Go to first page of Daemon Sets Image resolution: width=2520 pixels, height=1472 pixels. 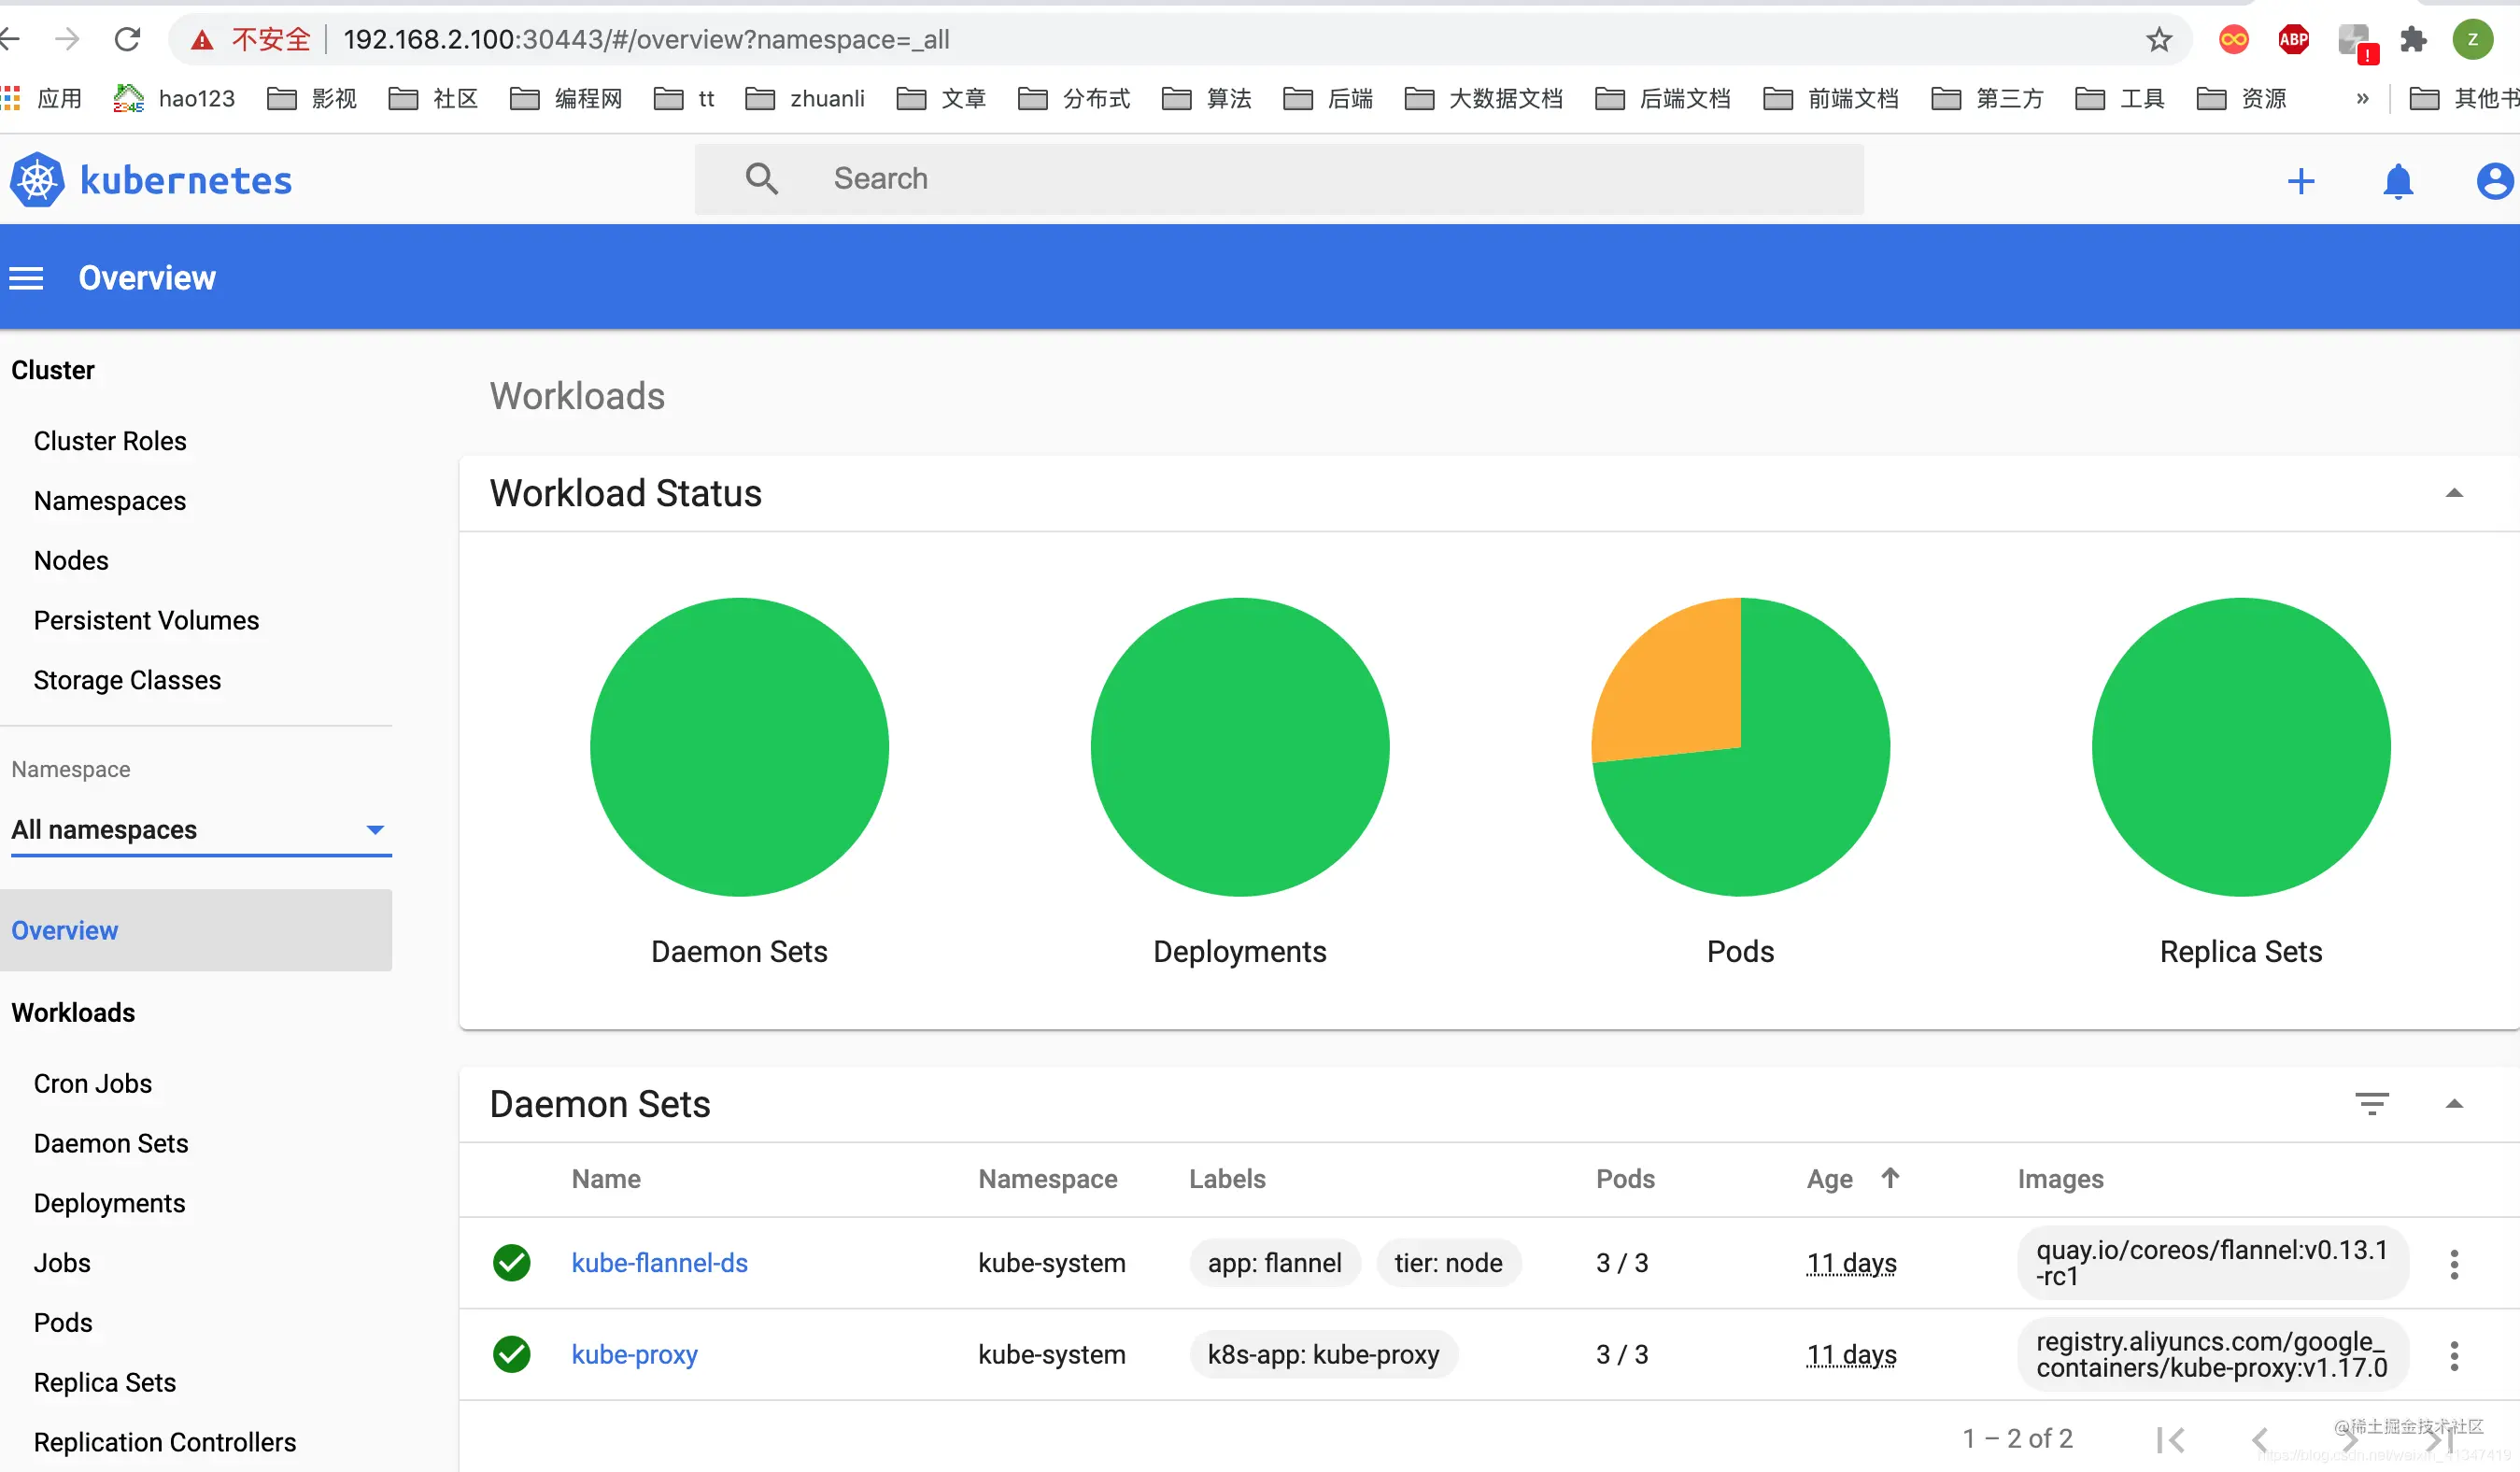pyautogui.click(x=2170, y=1439)
